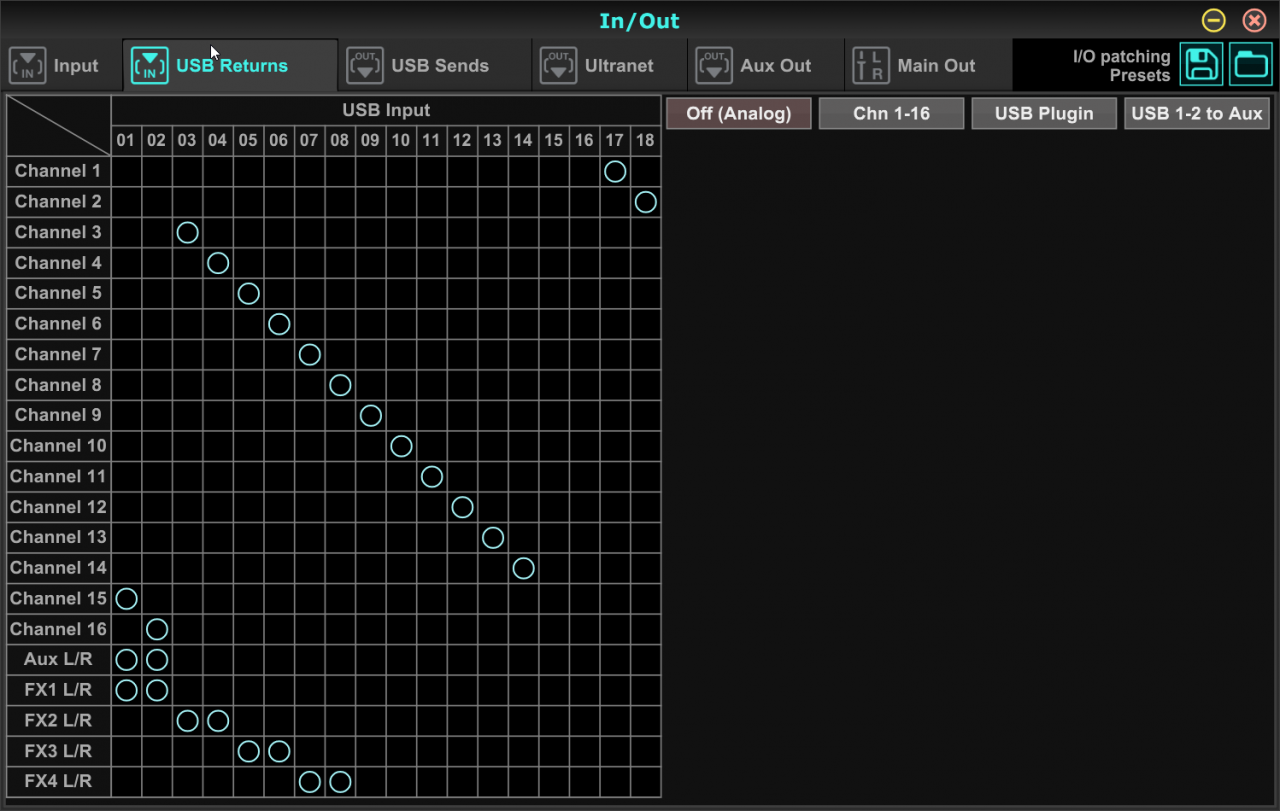Toggle FX3 L/R patch at USB input 06

pyautogui.click(x=279, y=751)
